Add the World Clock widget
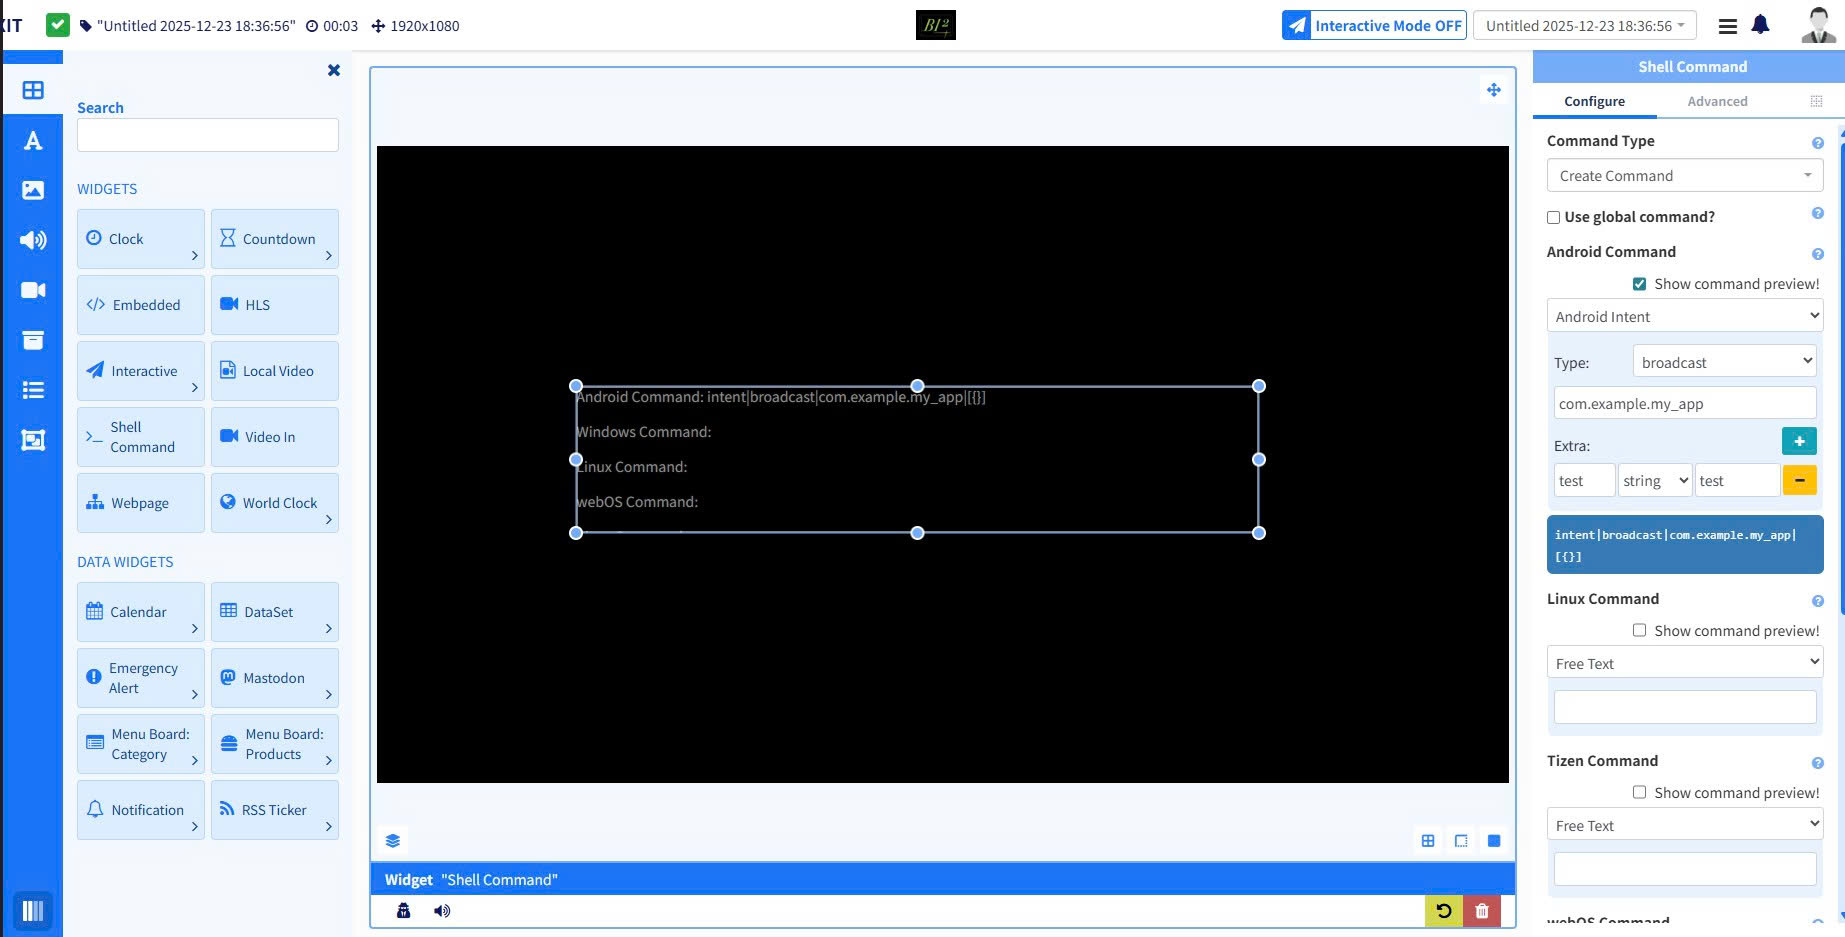The width and height of the screenshot is (1845, 937). [275, 503]
